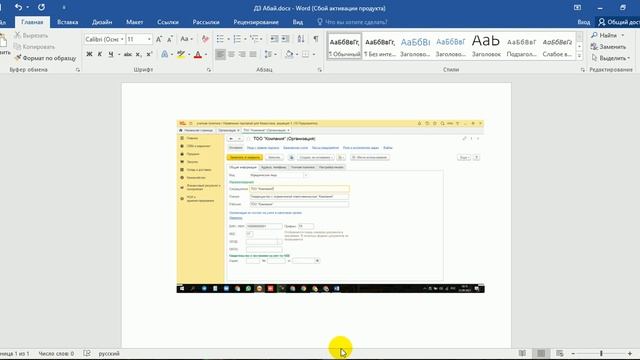Click the Cut (Вырезать) scissors command

[x=31, y=36]
